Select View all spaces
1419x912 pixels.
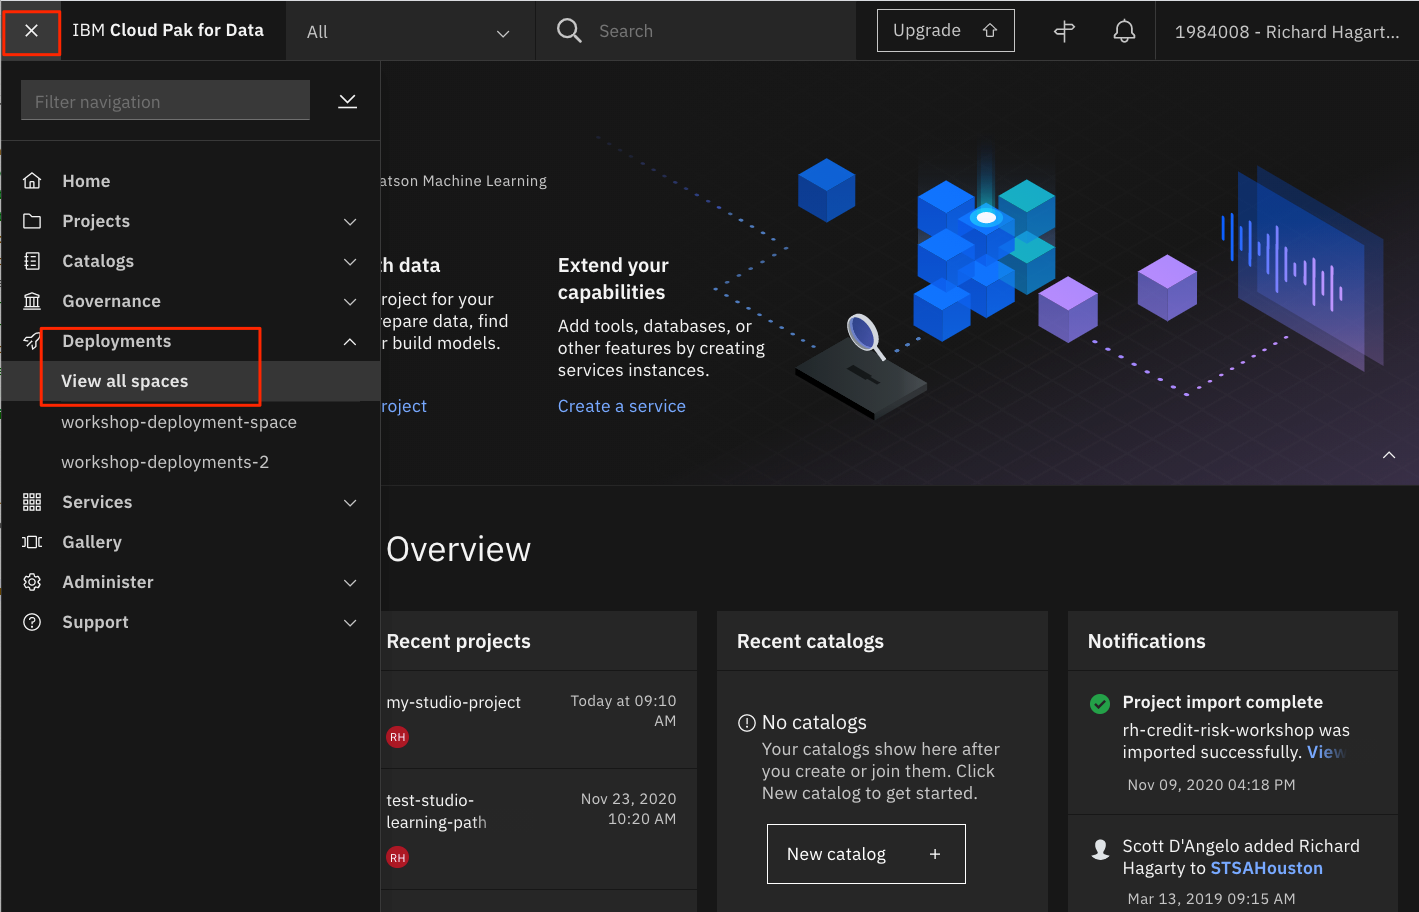[x=190, y=381]
